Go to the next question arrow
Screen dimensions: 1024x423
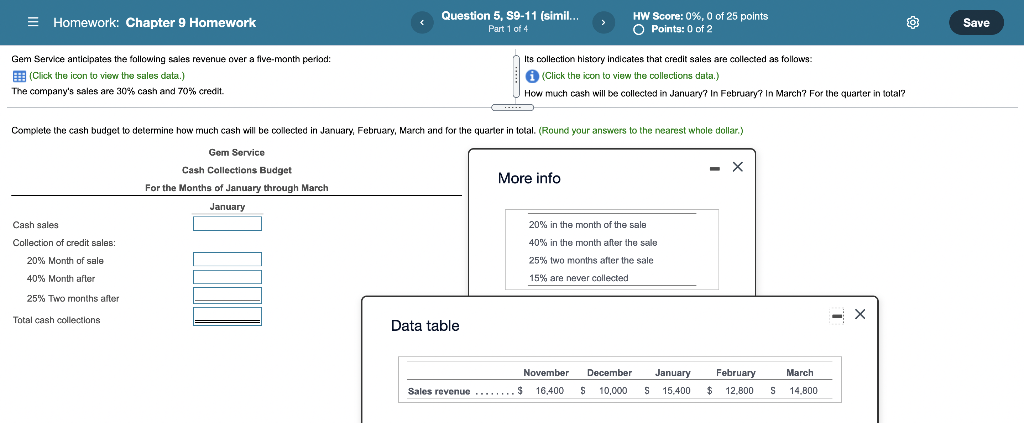point(603,23)
